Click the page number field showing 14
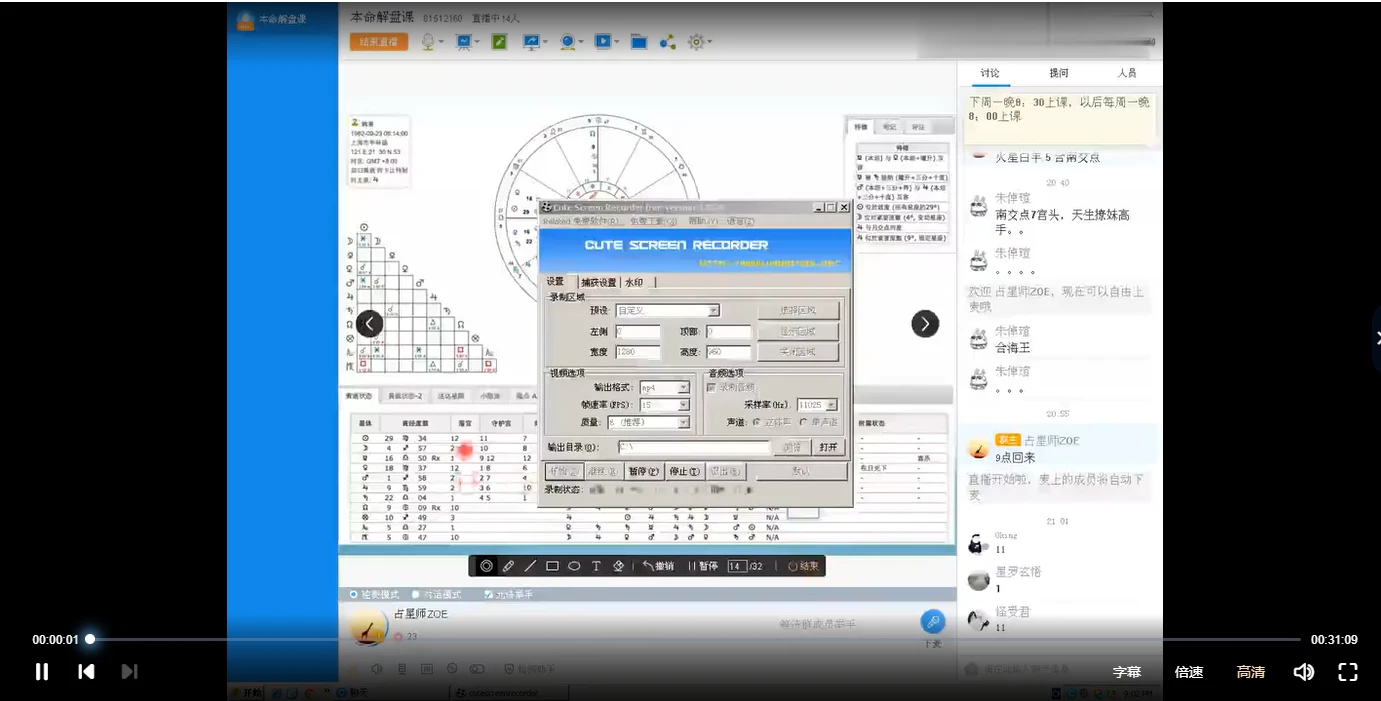The height and width of the screenshot is (701, 1381). [736, 566]
